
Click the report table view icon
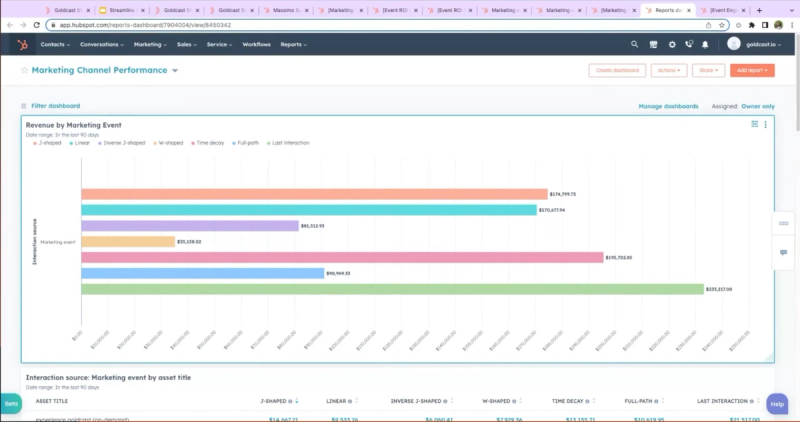[x=755, y=125]
